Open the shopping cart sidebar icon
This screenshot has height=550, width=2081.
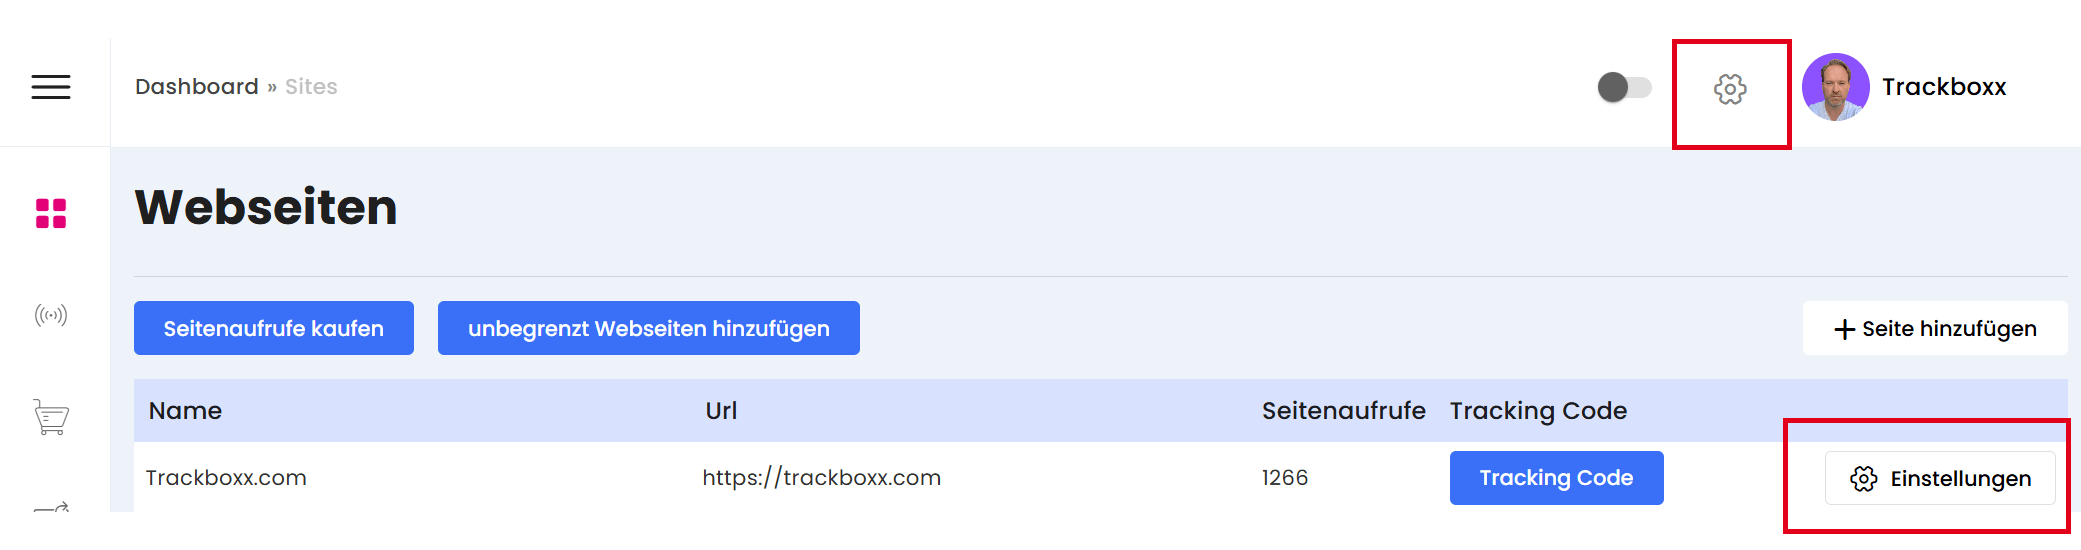51,416
